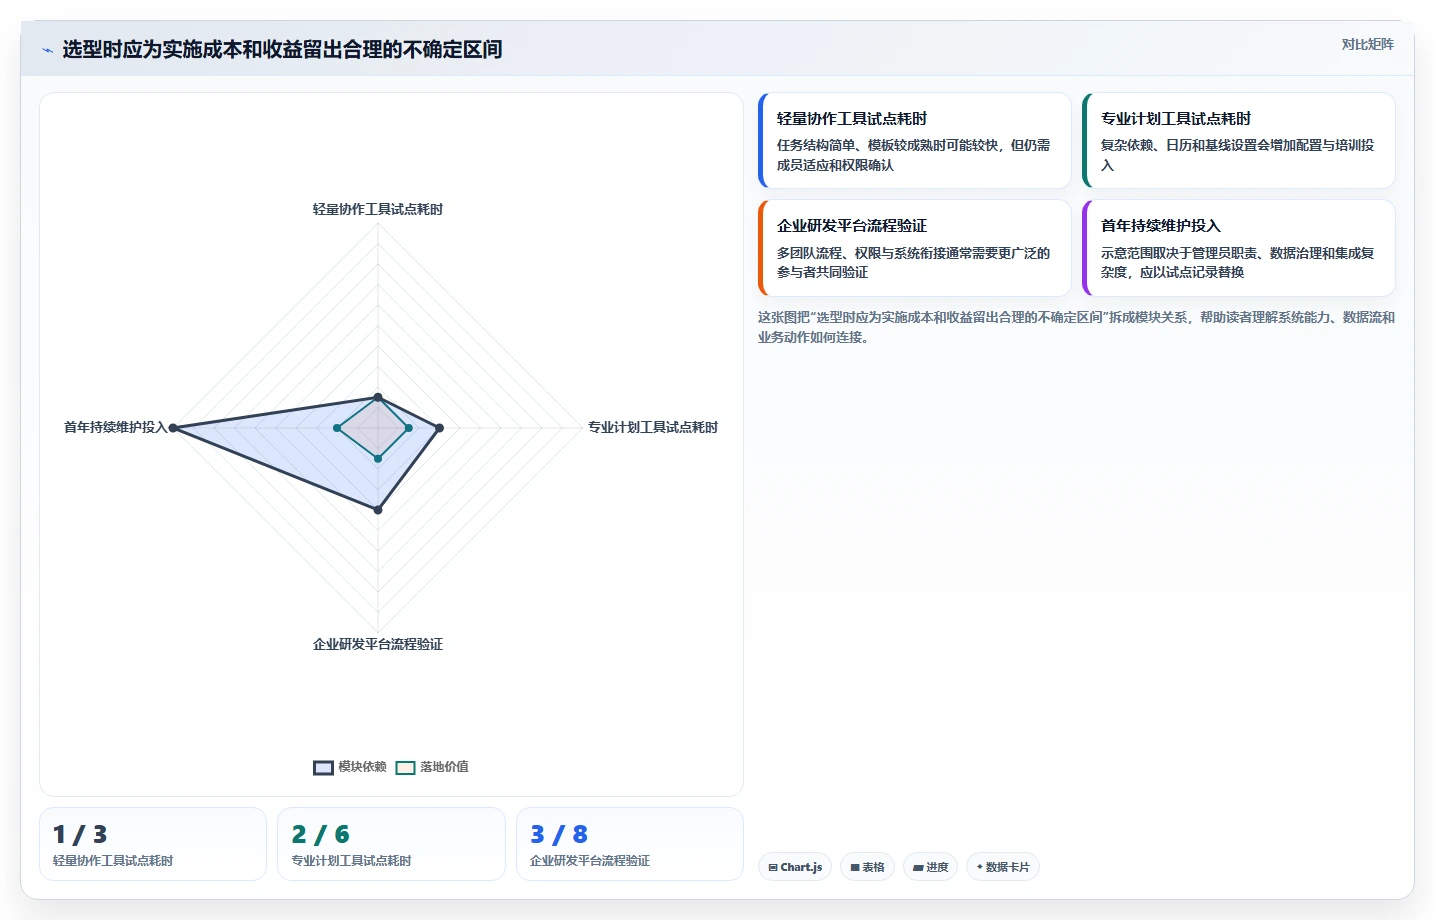
Task: Click the text 任务结构简单、模板较成熟时可能较快
Action: pos(888,145)
